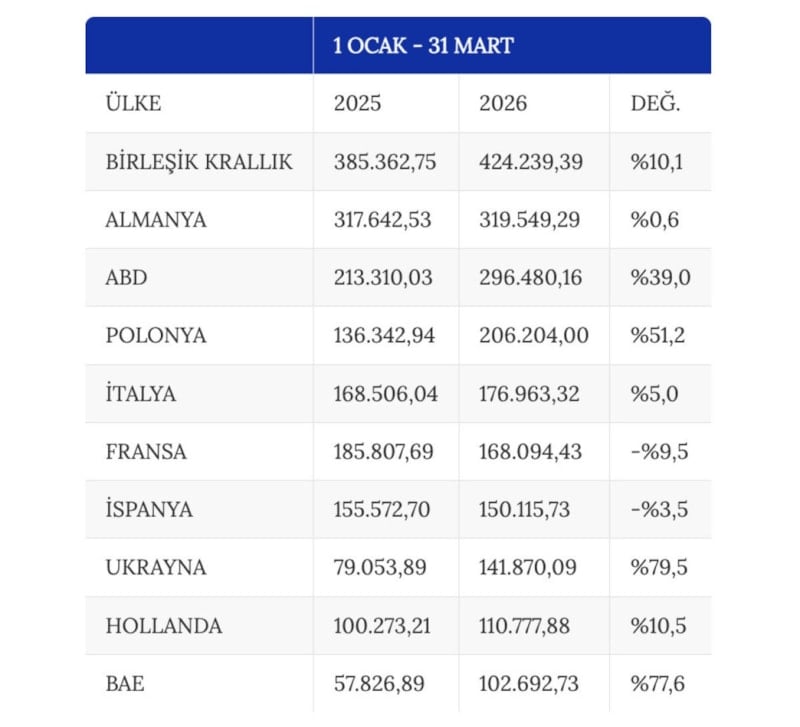Click the İTALYA country cell

141,394
